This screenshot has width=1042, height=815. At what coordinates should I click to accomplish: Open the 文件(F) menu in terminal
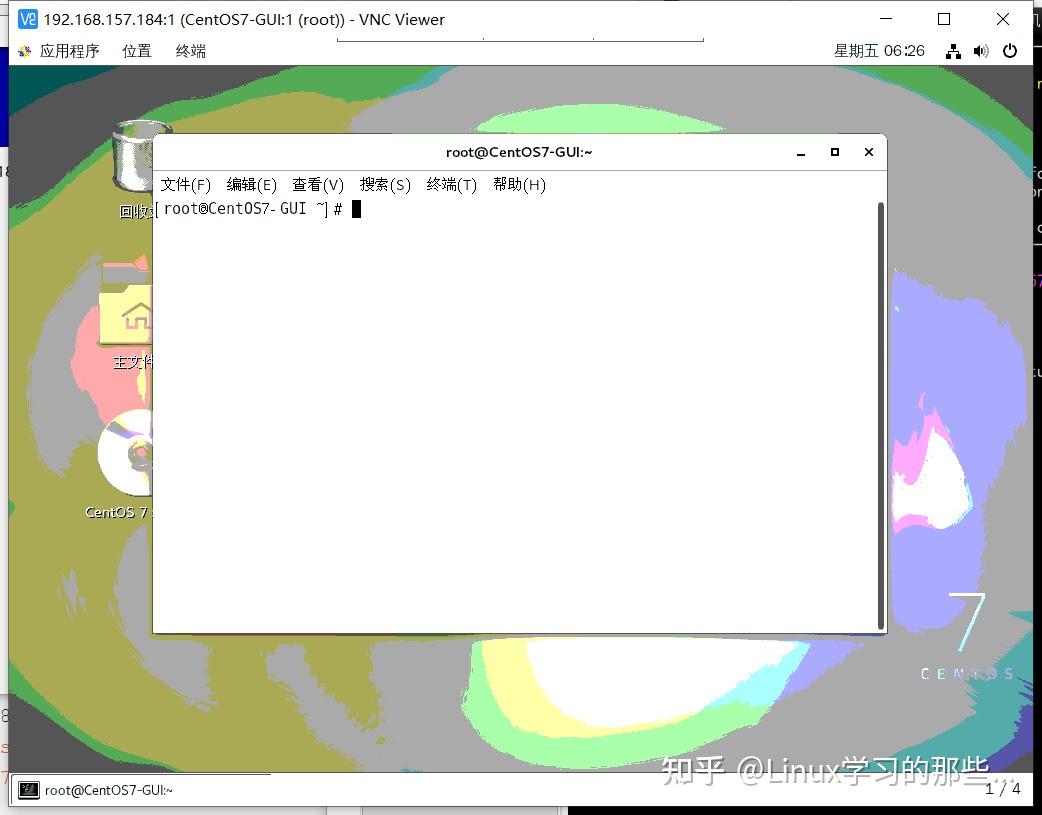pos(185,184)
